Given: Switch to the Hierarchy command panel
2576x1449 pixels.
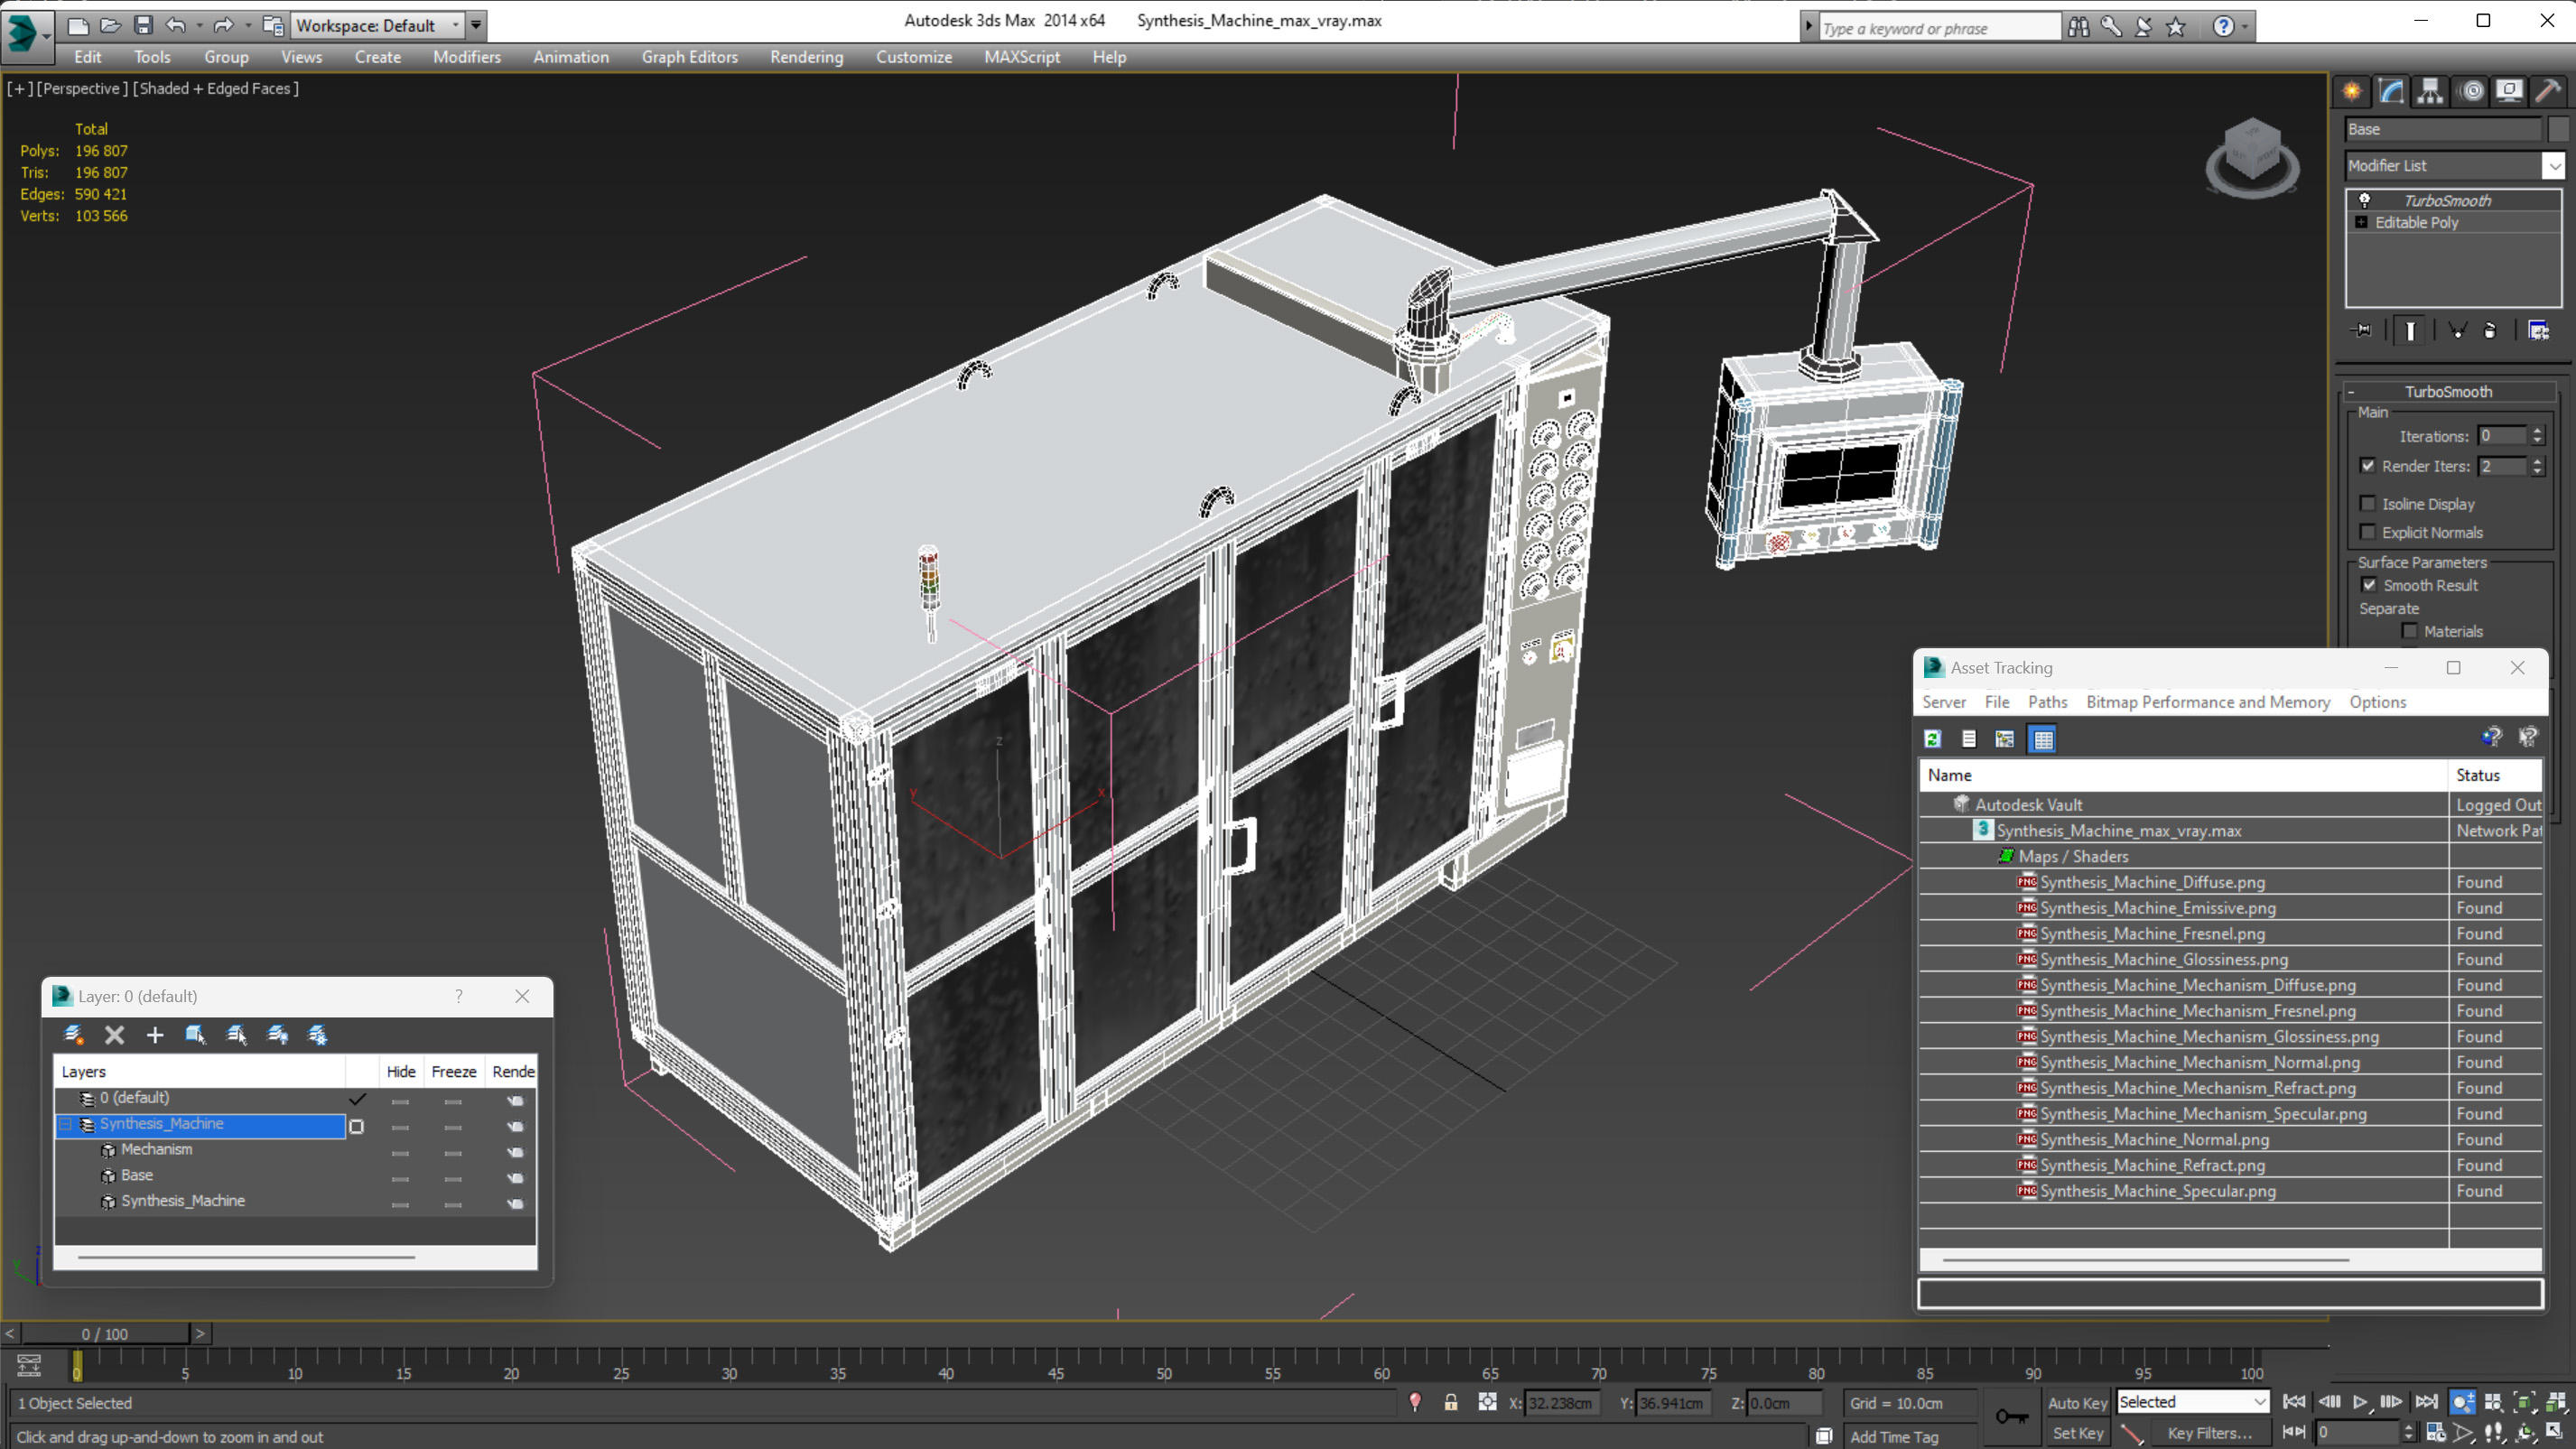Looking at the screenshot, I should pos(2430,92).
